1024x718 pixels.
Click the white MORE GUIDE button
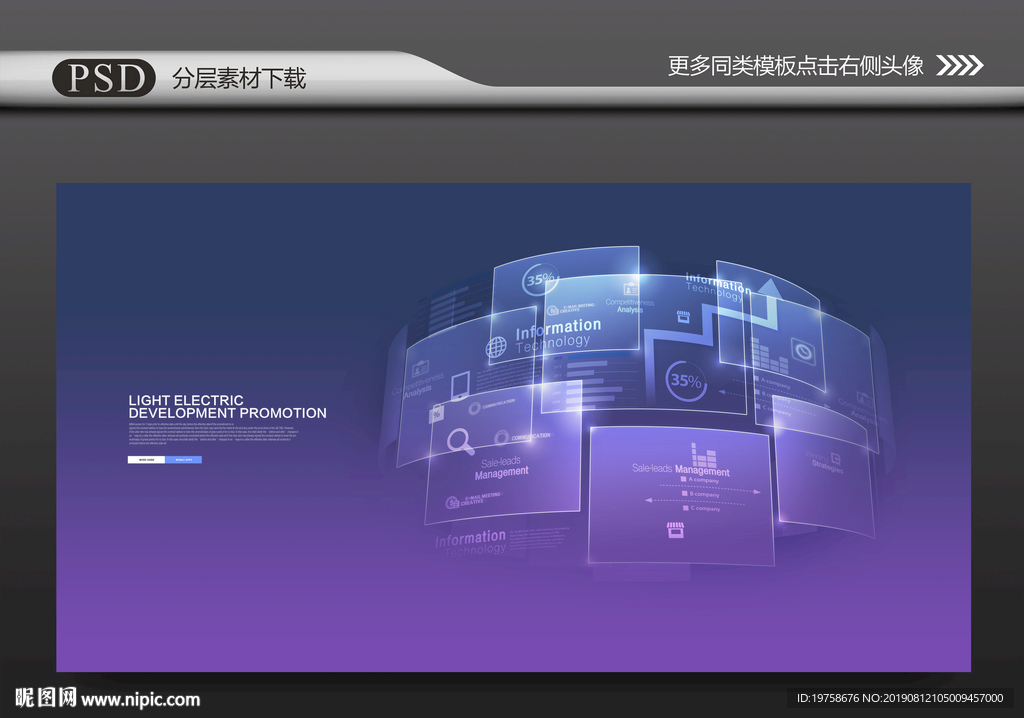tap(146, 460)
